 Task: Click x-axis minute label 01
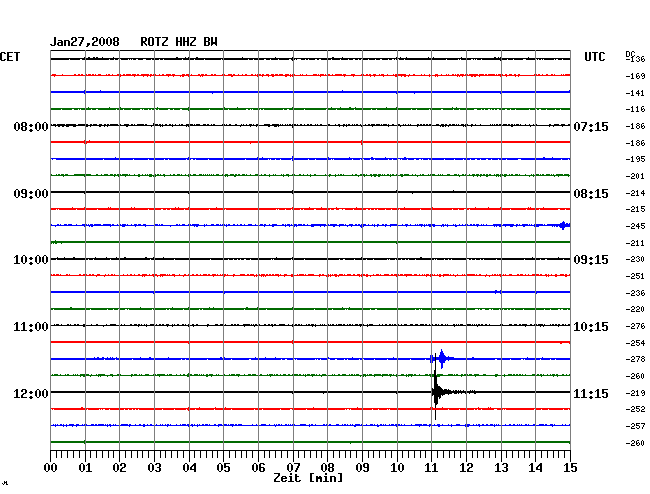(85, 468)
